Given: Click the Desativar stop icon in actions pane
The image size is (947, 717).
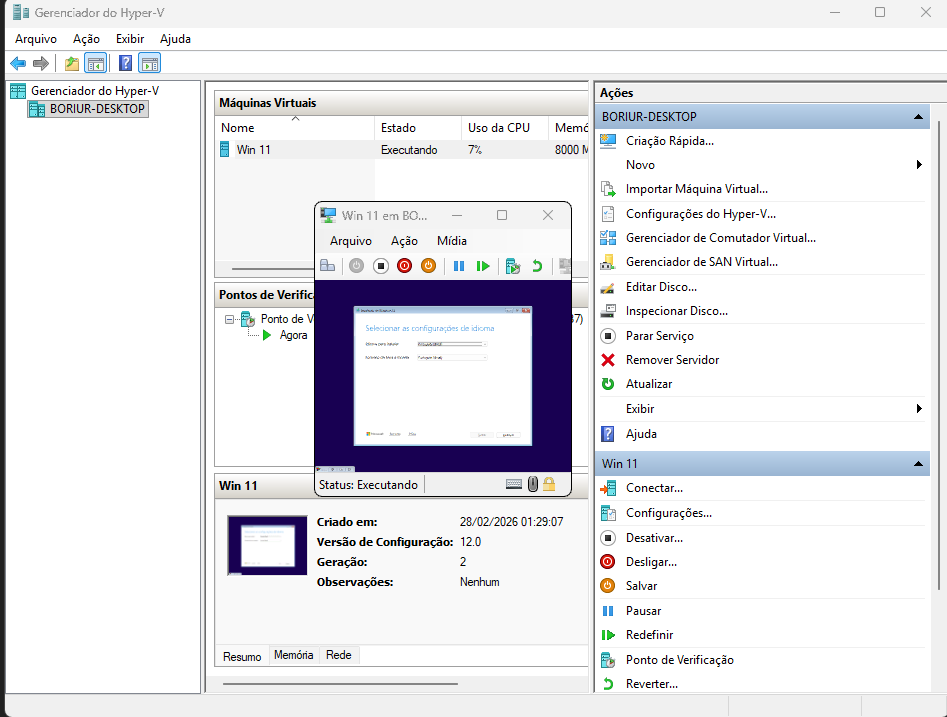Looking at the screenshot, I should coord(608,538).
